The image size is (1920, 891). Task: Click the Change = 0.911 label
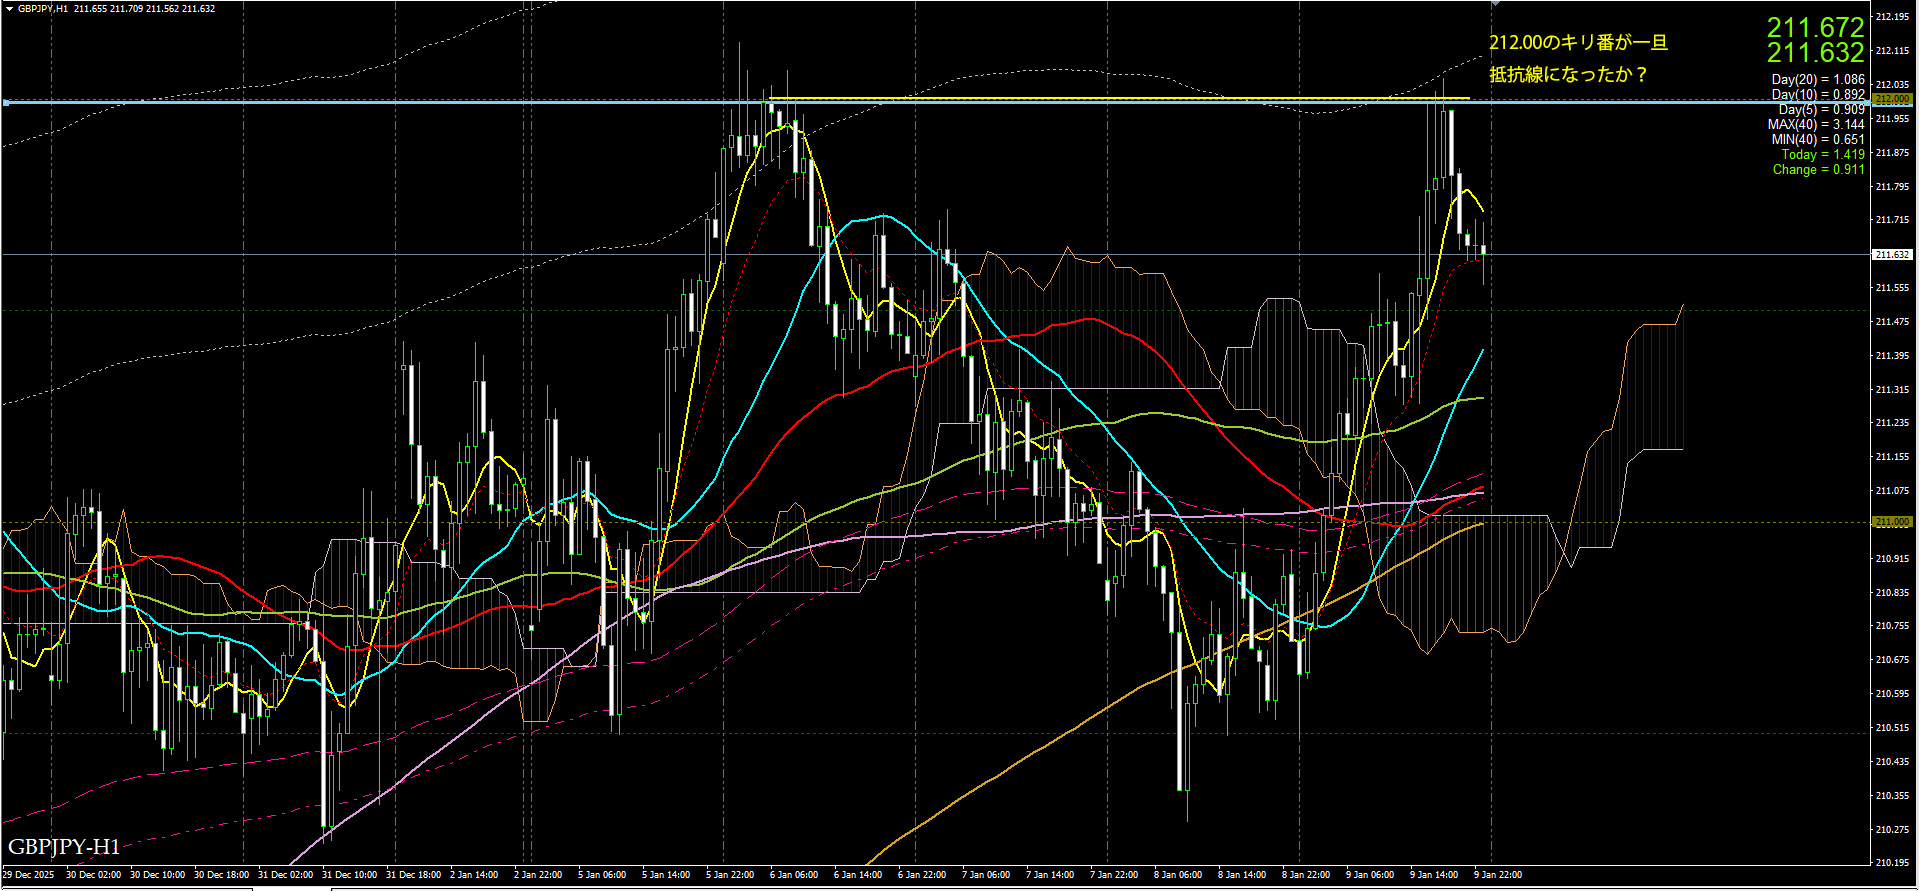coord(1818,170)
